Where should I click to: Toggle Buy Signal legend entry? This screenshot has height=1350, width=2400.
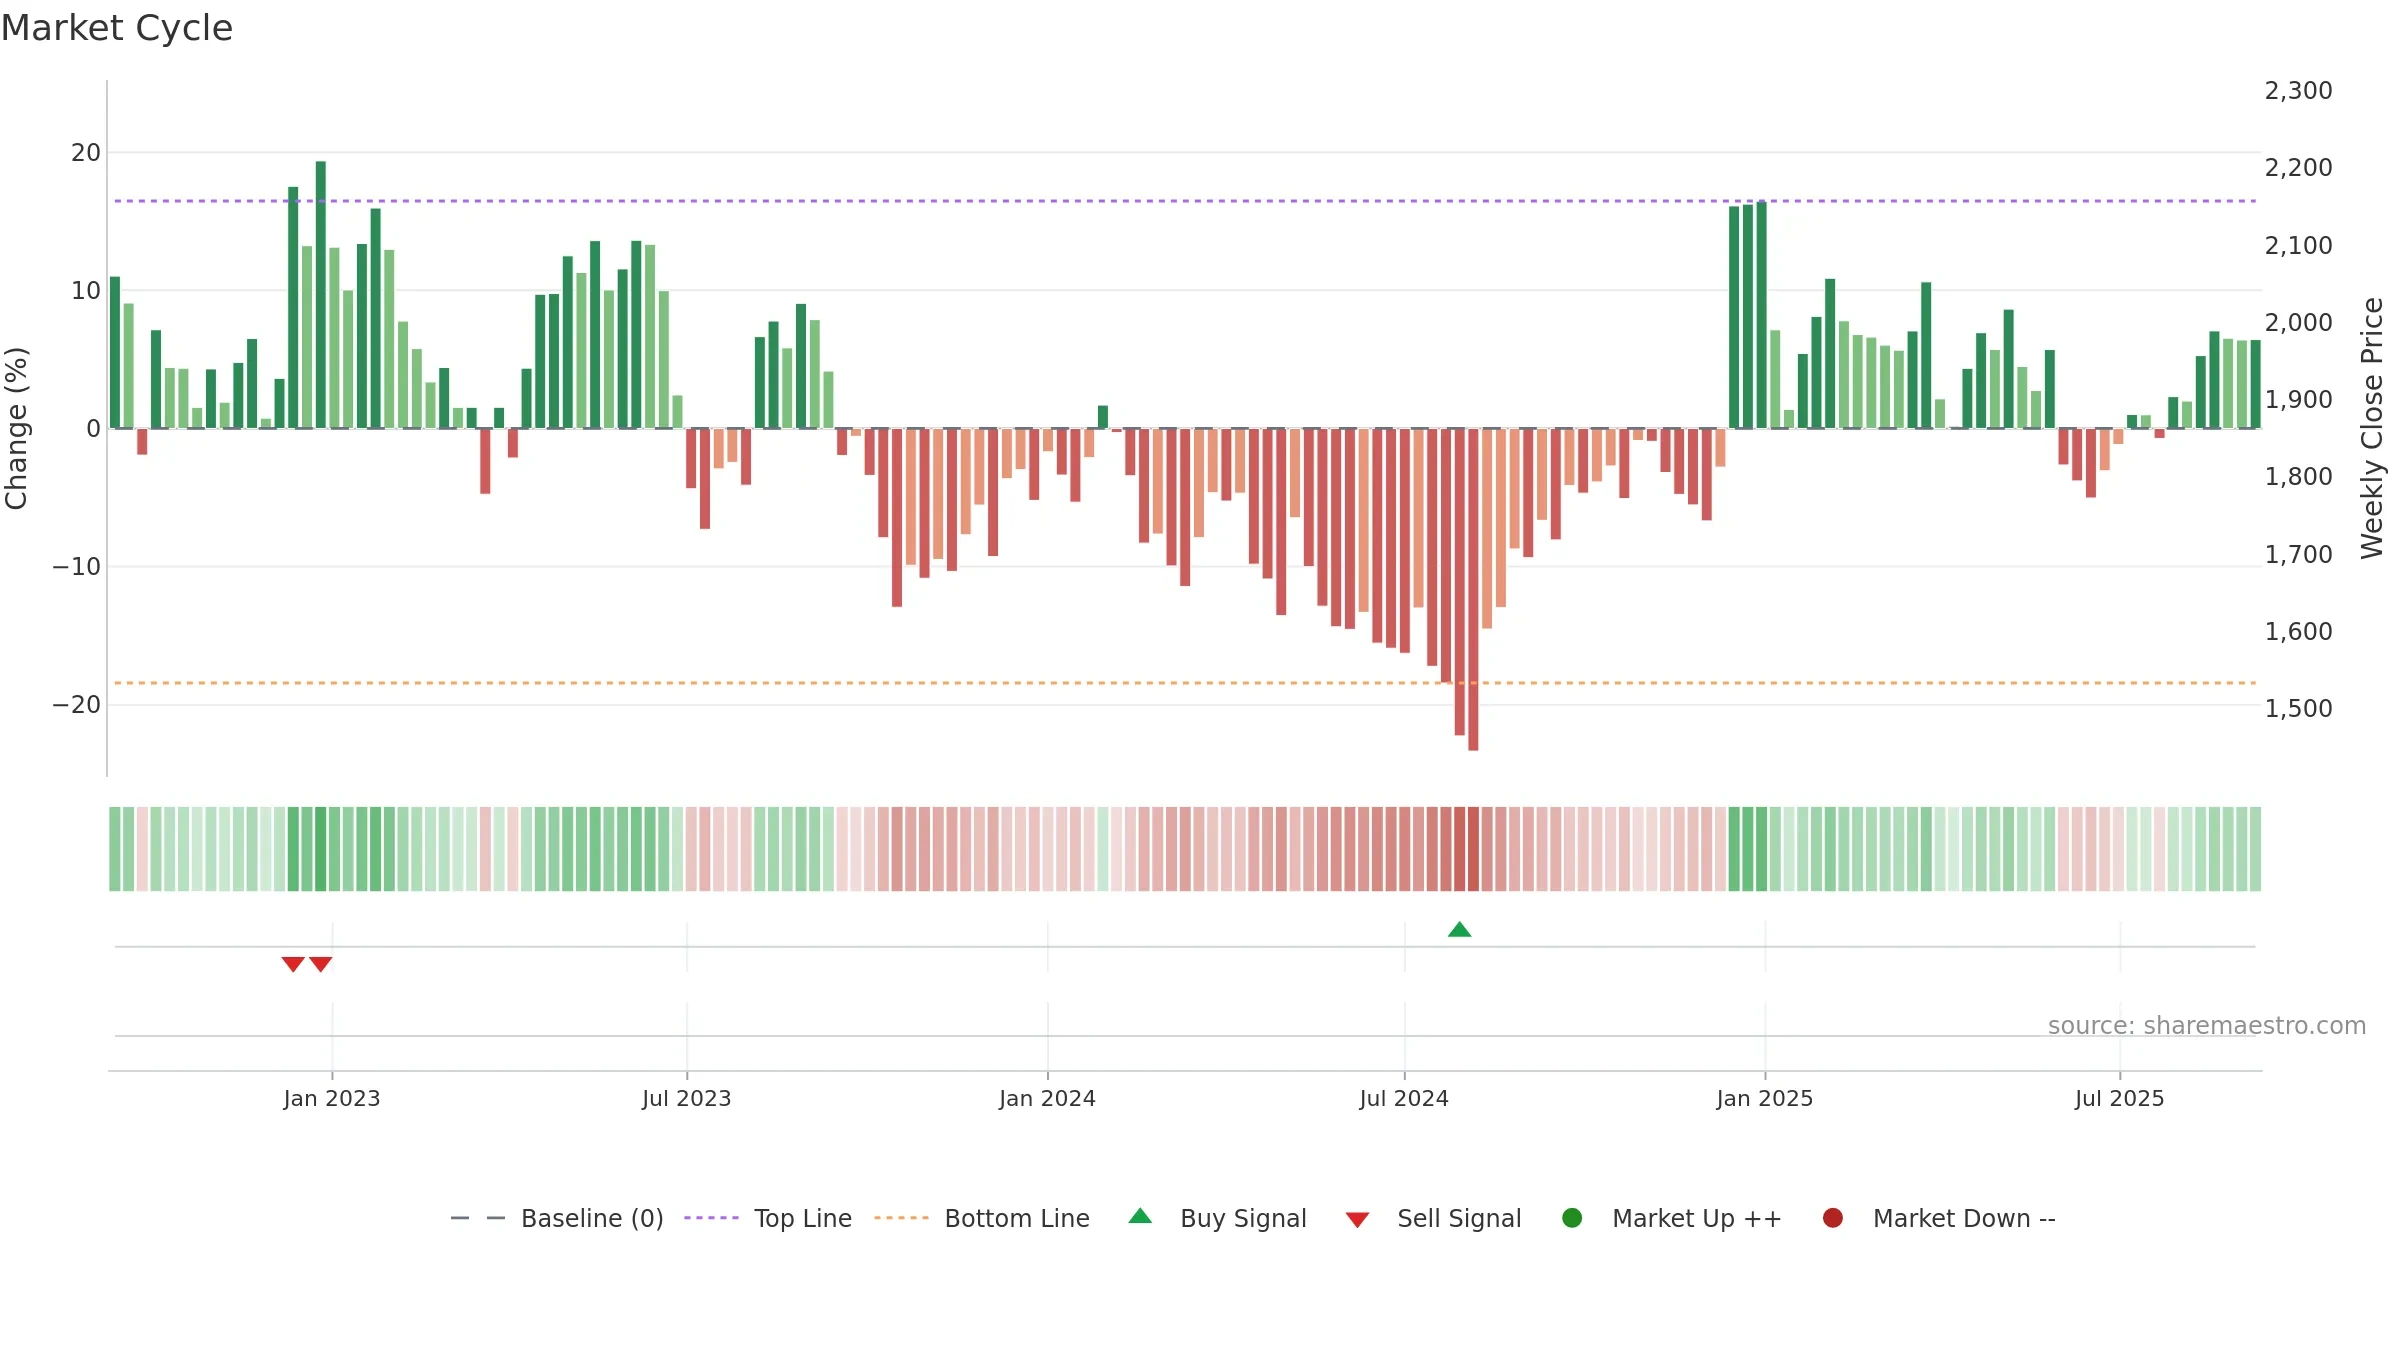(x=1217, y=1218)
